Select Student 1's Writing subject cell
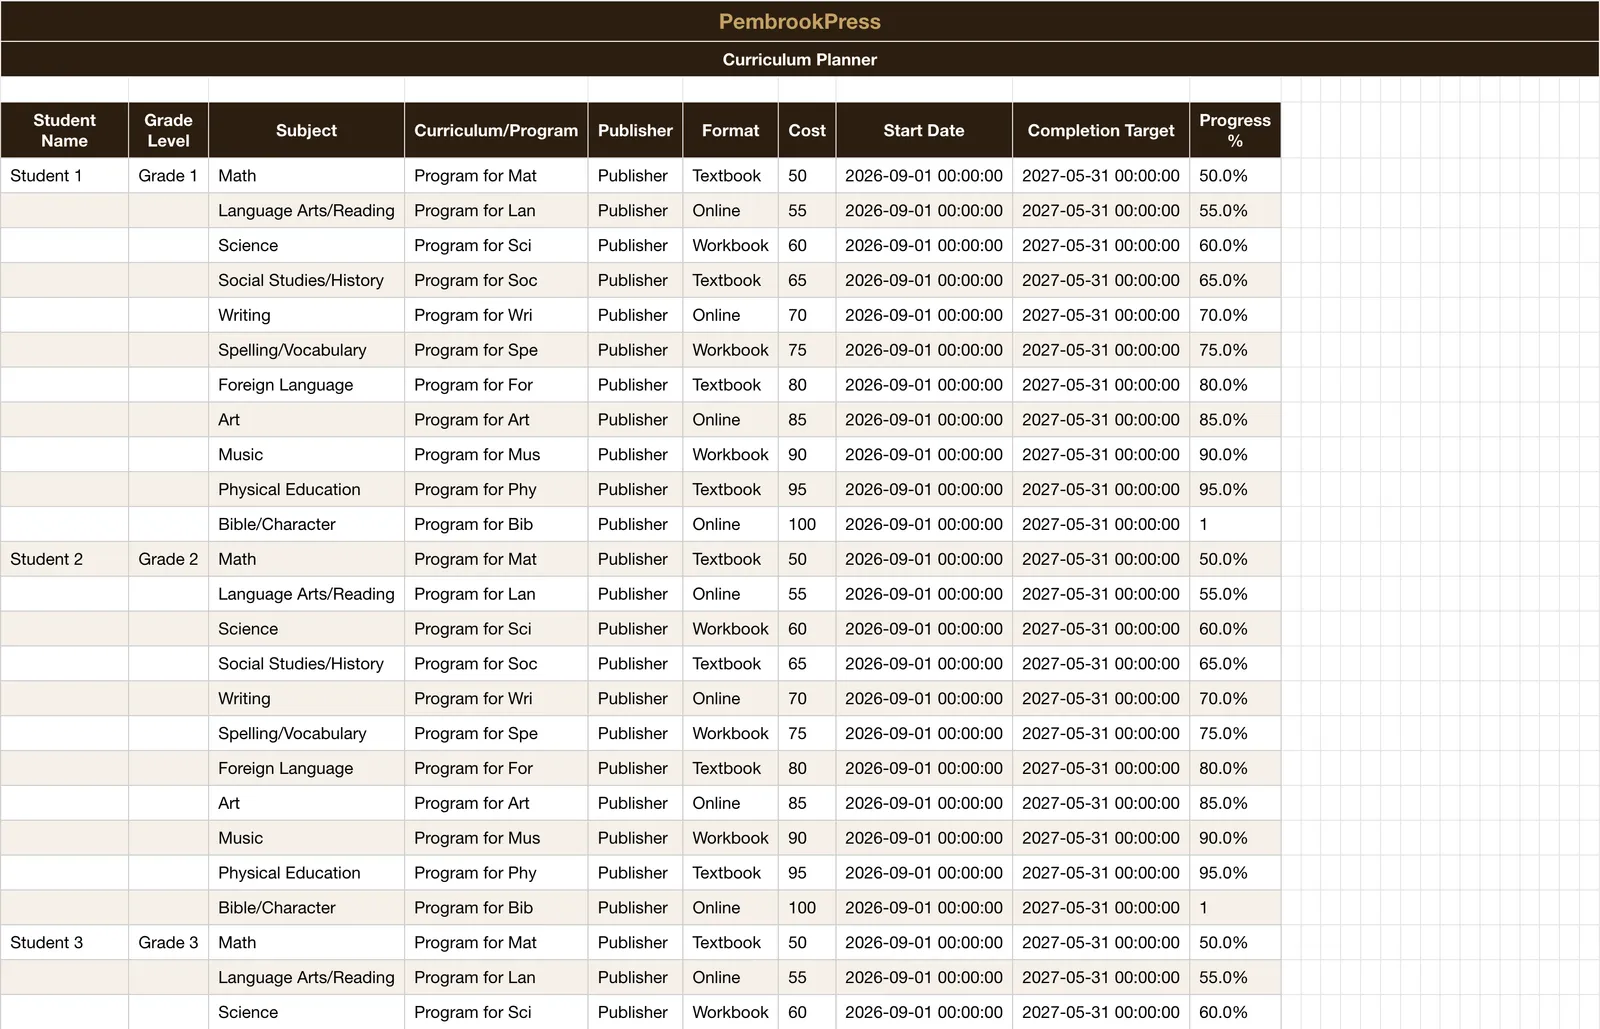 tap(306, 315)
